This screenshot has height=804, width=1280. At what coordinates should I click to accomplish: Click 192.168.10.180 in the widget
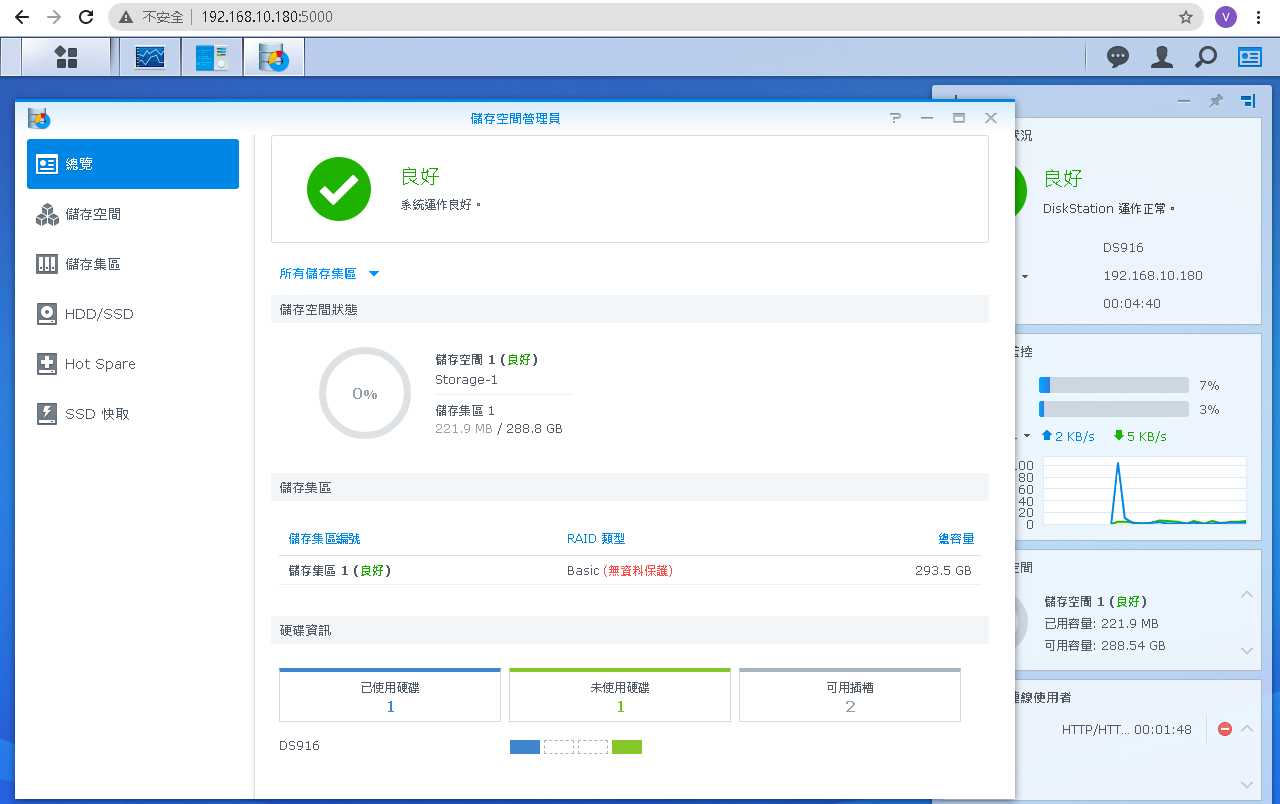(x=1153, y=275)
